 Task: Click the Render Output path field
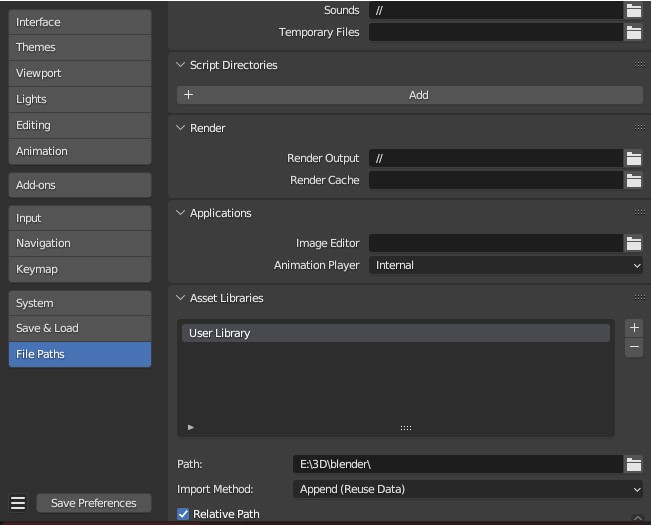496,158
